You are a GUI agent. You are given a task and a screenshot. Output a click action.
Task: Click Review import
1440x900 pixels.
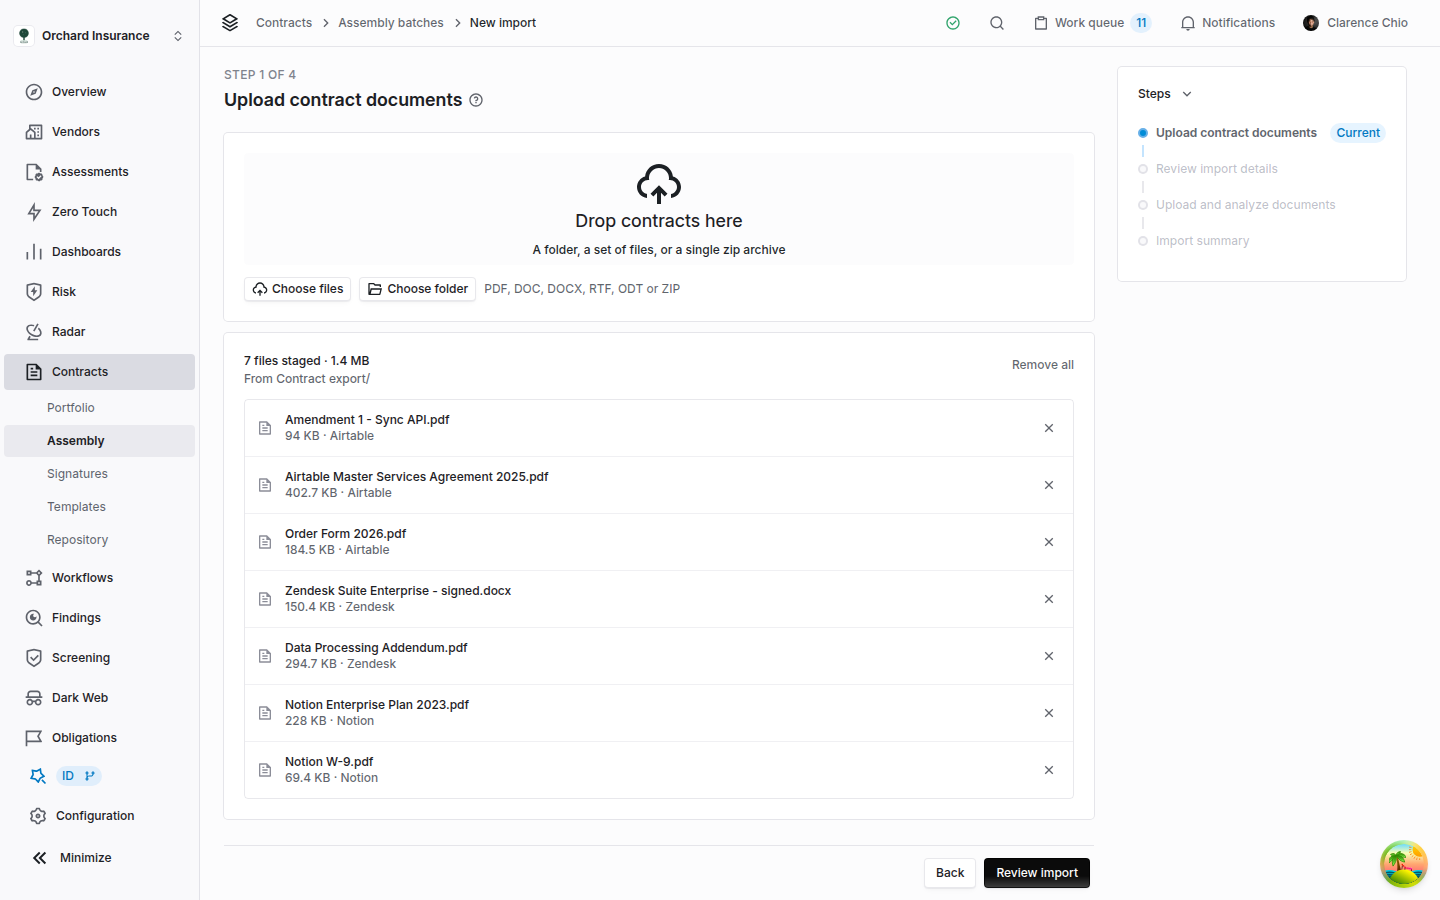coord(1037,873)
